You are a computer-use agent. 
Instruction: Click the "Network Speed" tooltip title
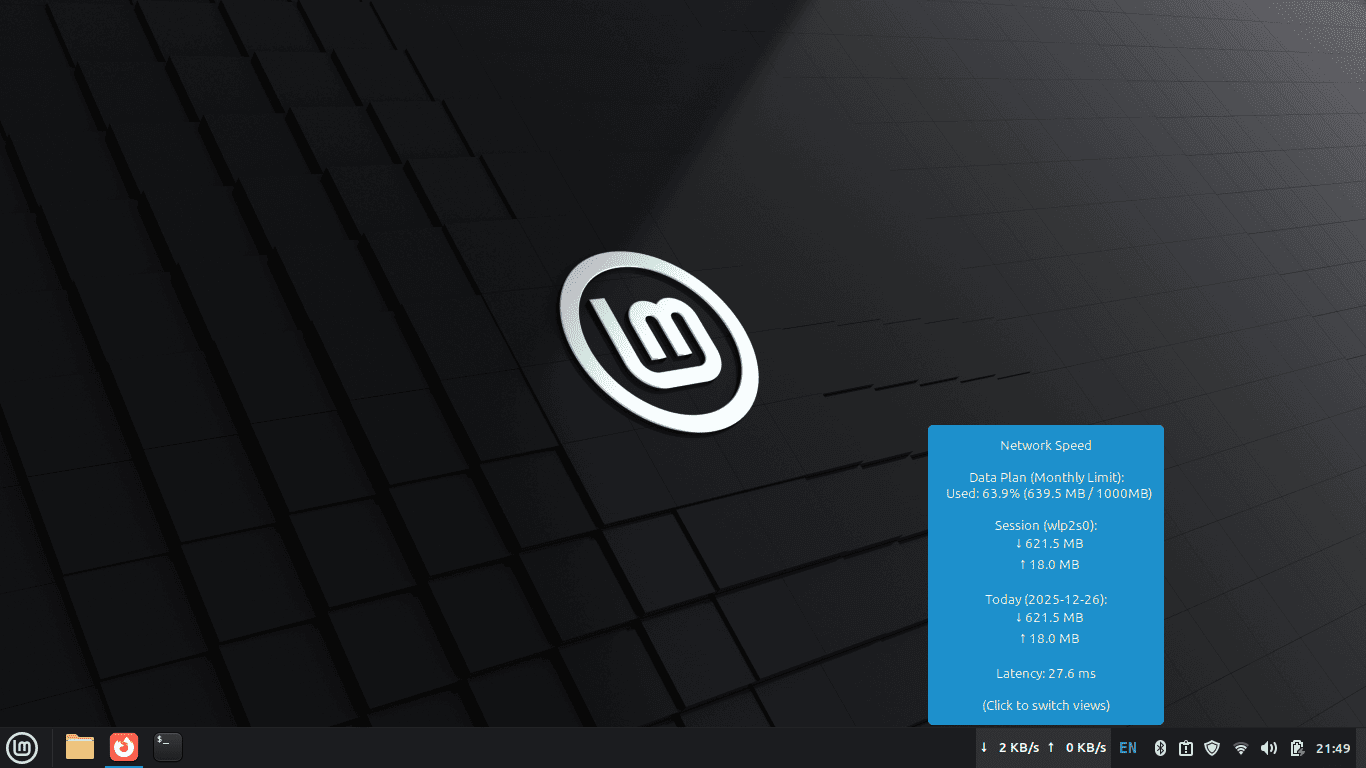1046,445
